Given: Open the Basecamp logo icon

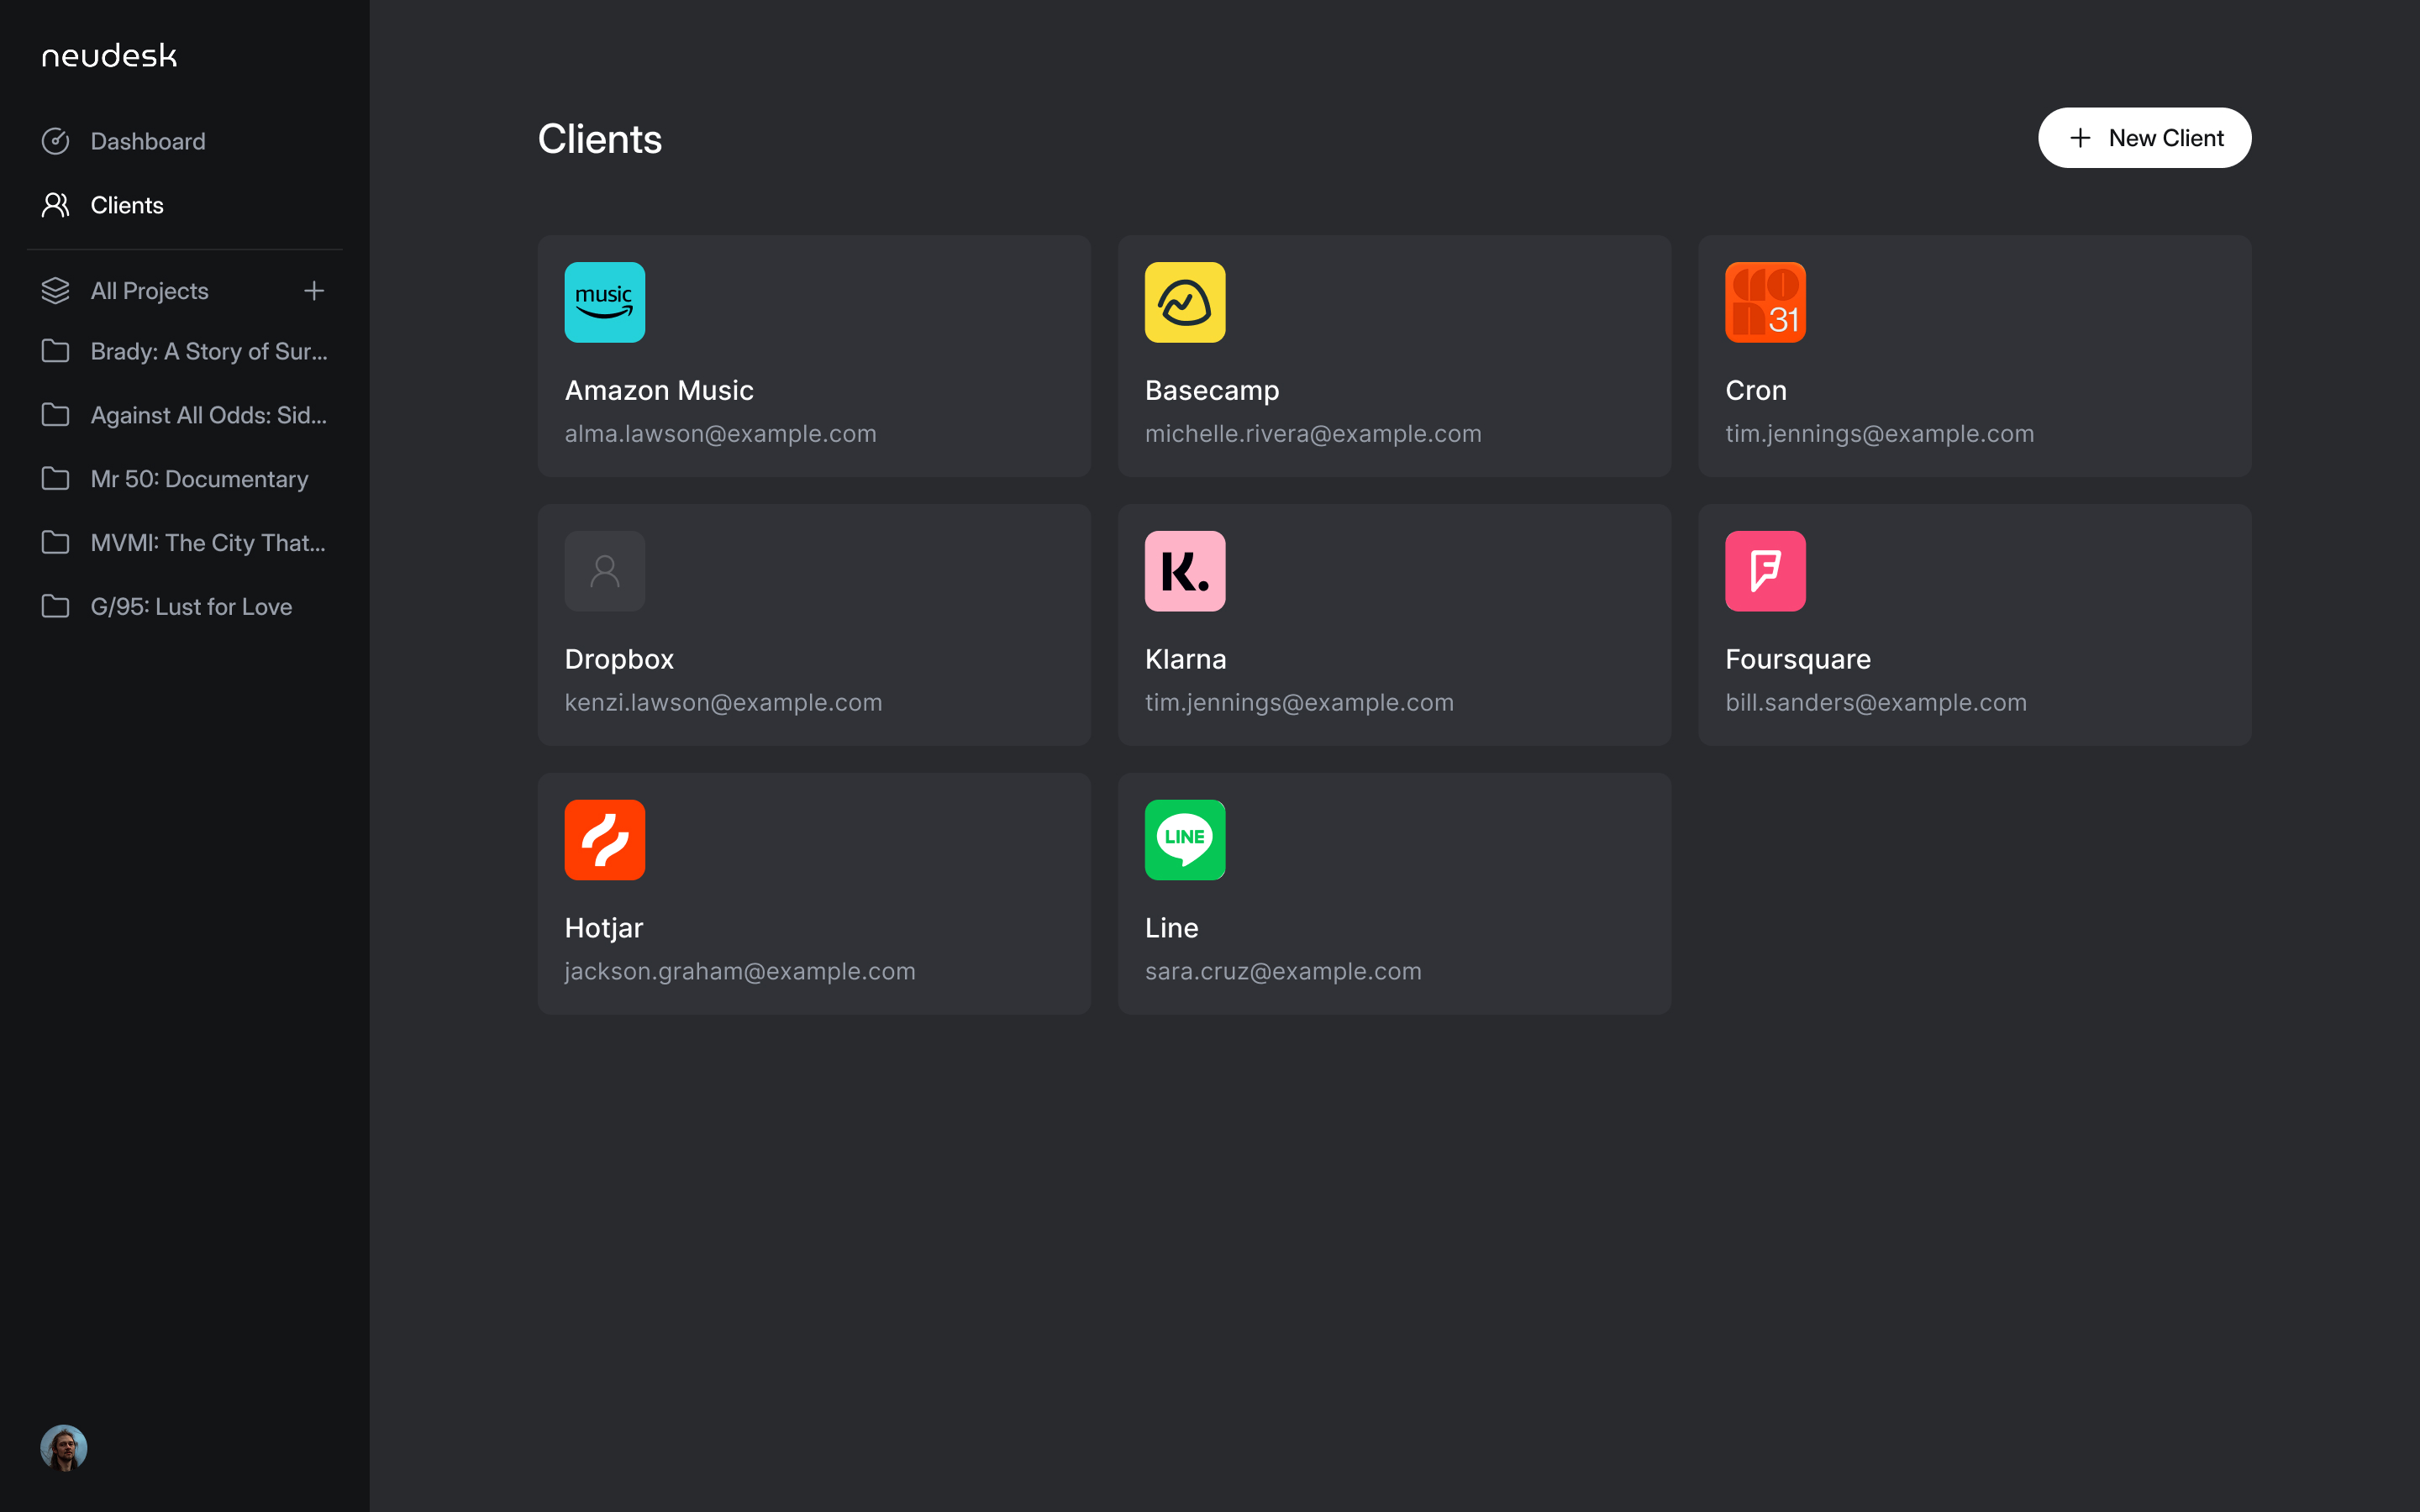Looking at the screenshot, I should click(x=1185, y=302).
